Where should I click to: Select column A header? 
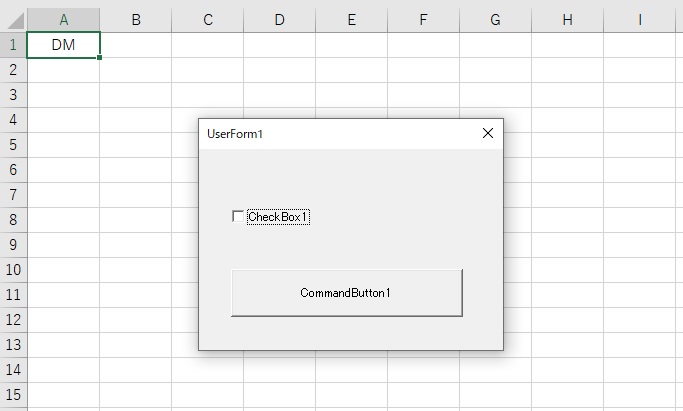64,20
